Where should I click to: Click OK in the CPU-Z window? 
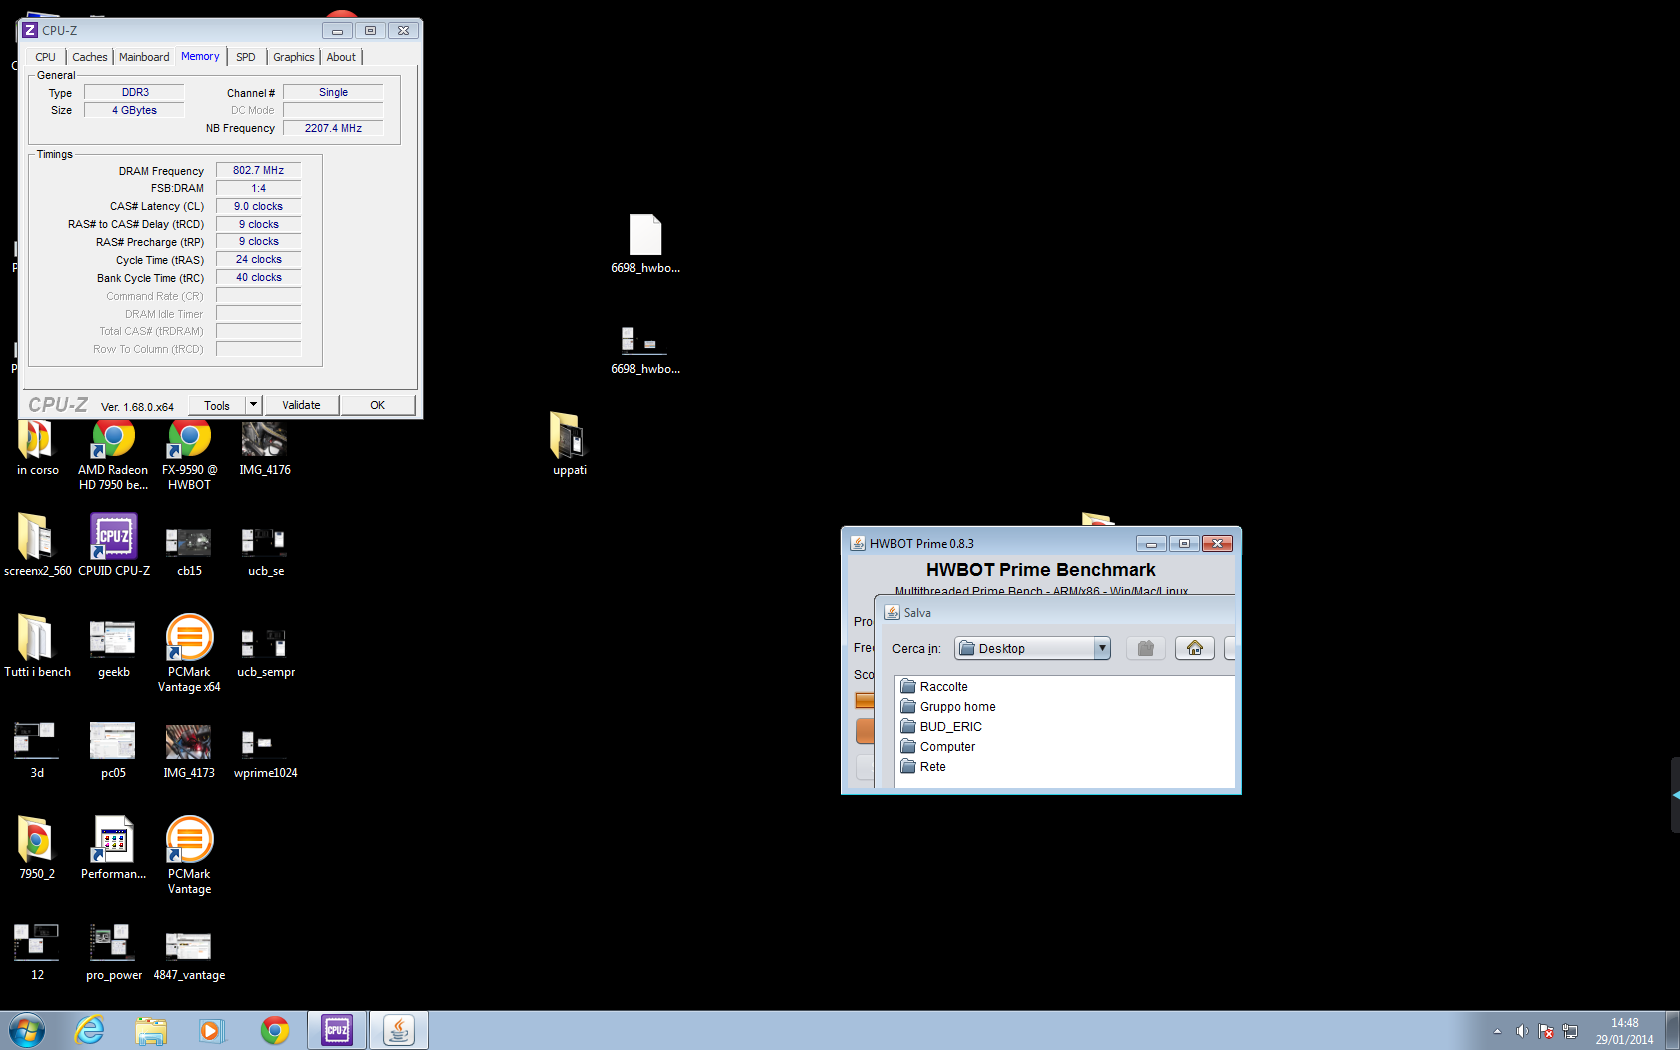[x=377, y=405]
